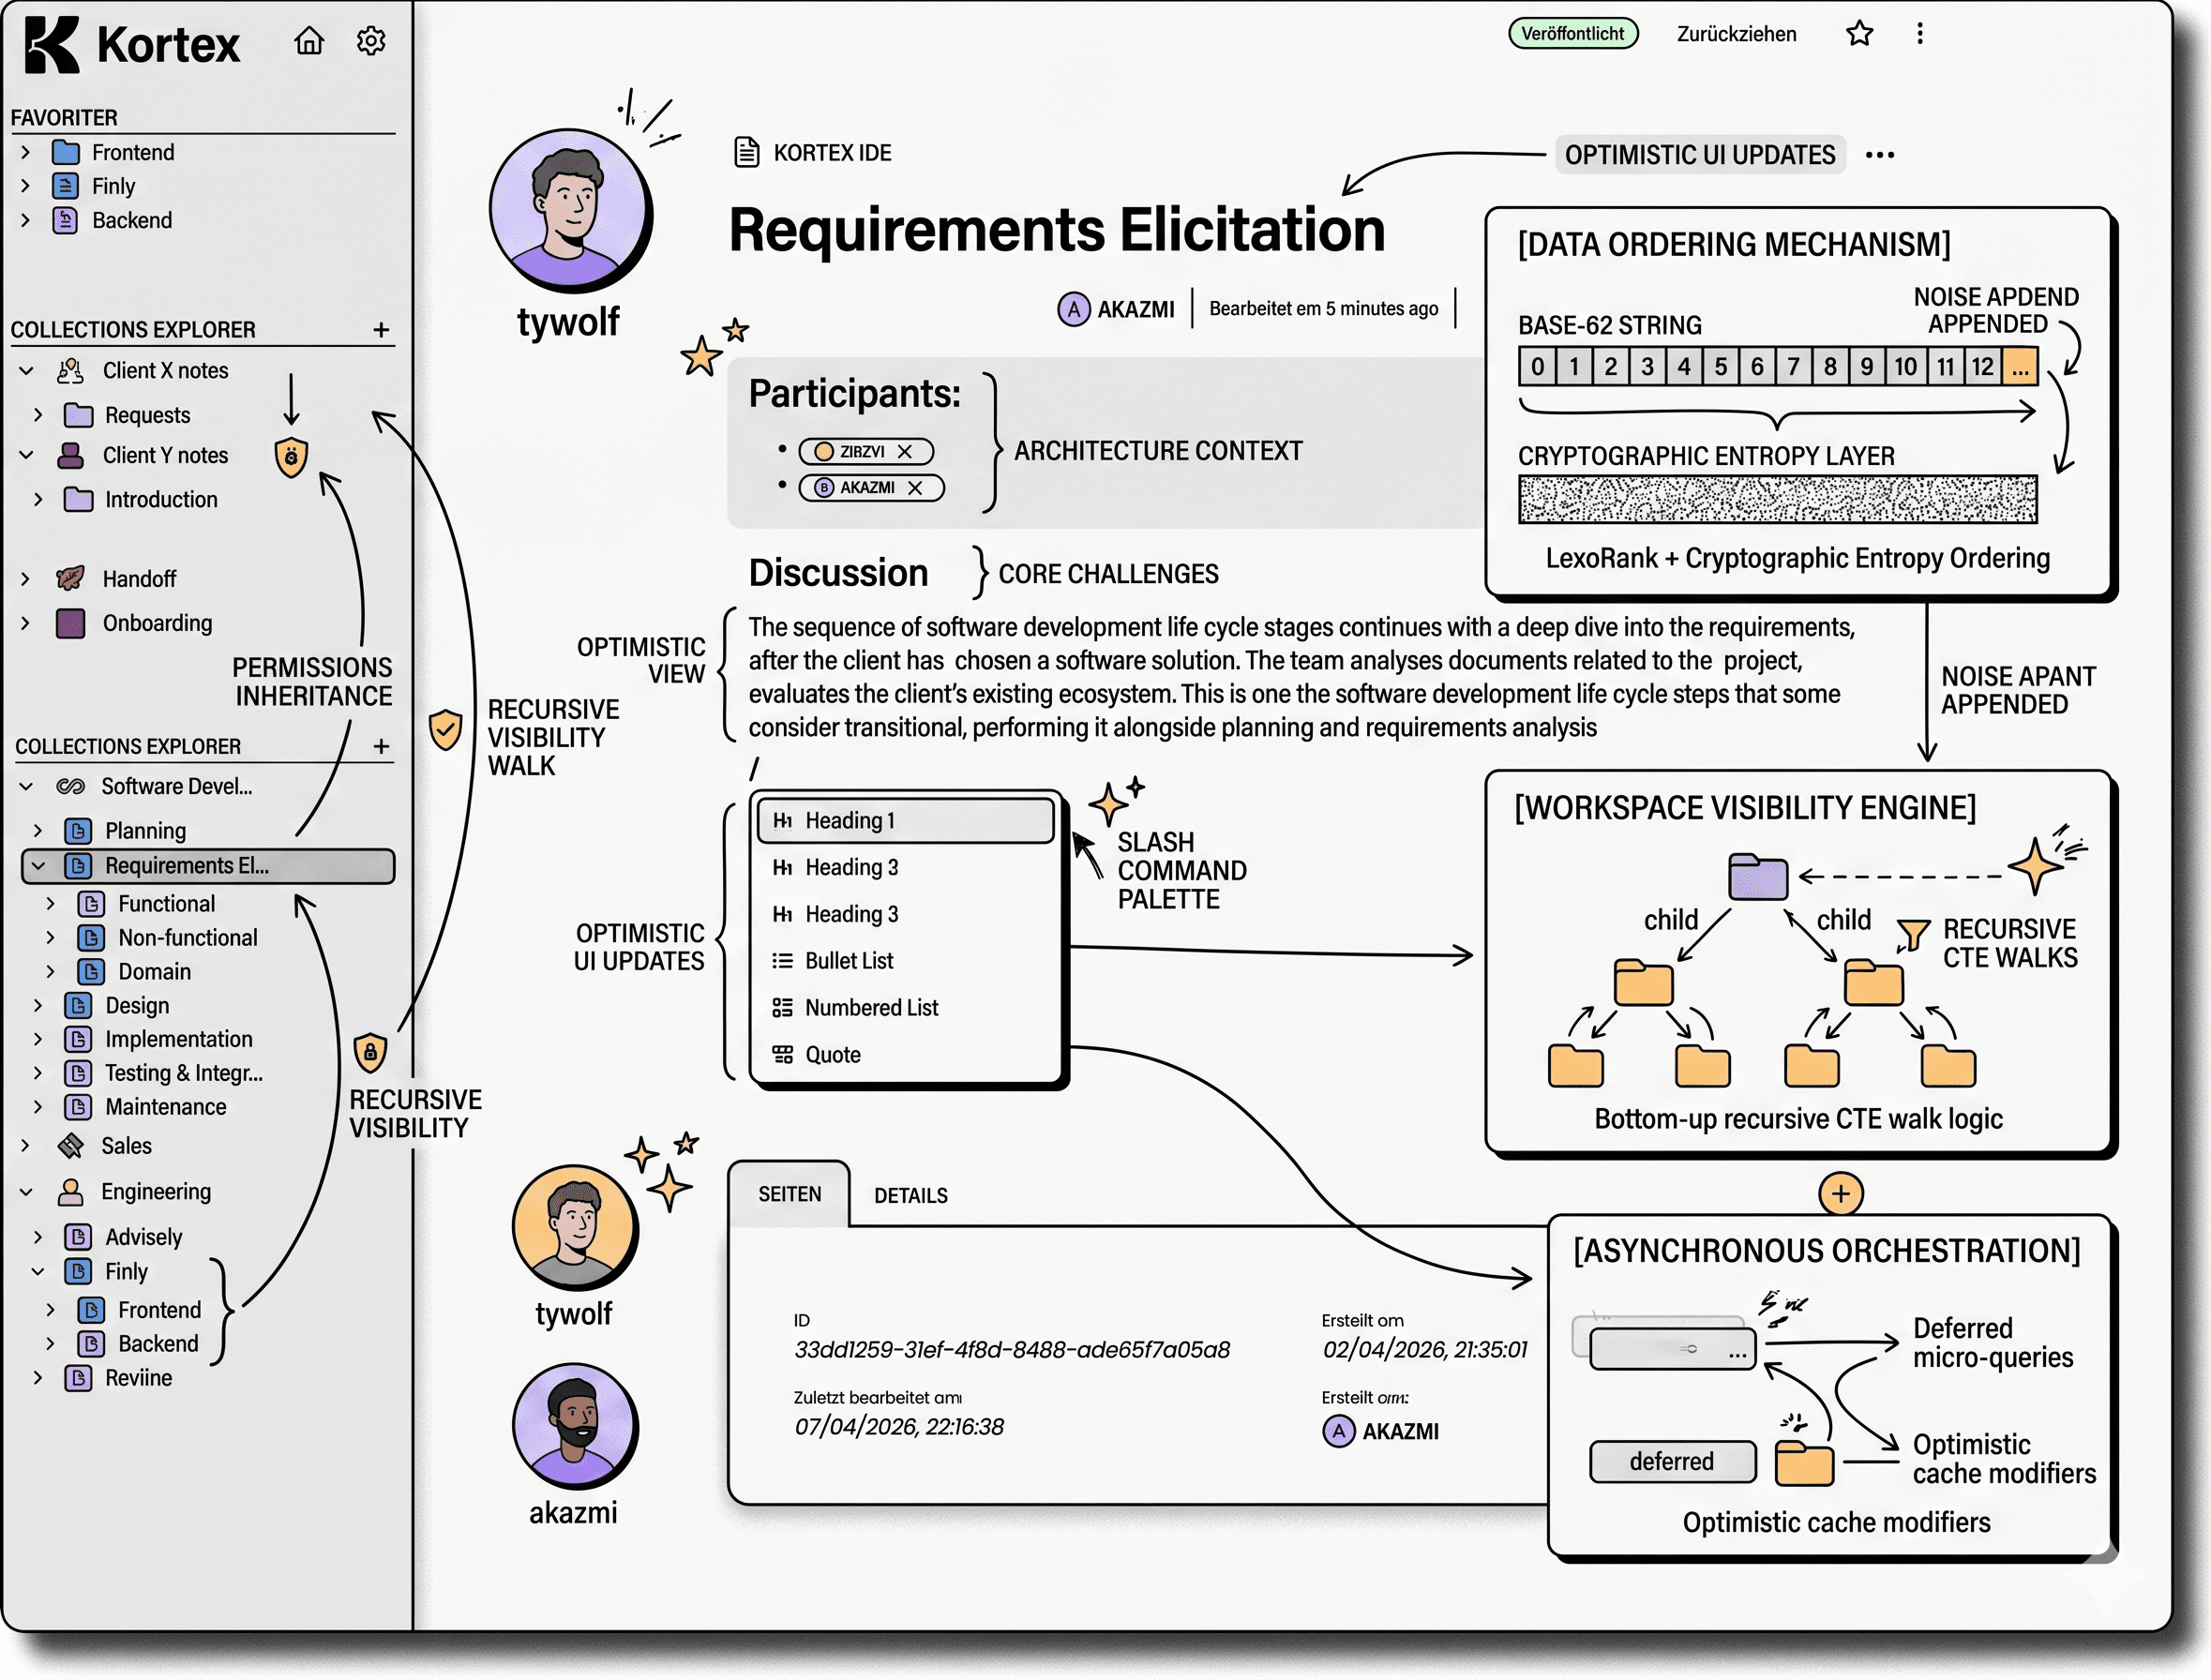Open the Functional page in tree
The height and width of the screenshot is (1680, 2211).
(x=166, y=904)
